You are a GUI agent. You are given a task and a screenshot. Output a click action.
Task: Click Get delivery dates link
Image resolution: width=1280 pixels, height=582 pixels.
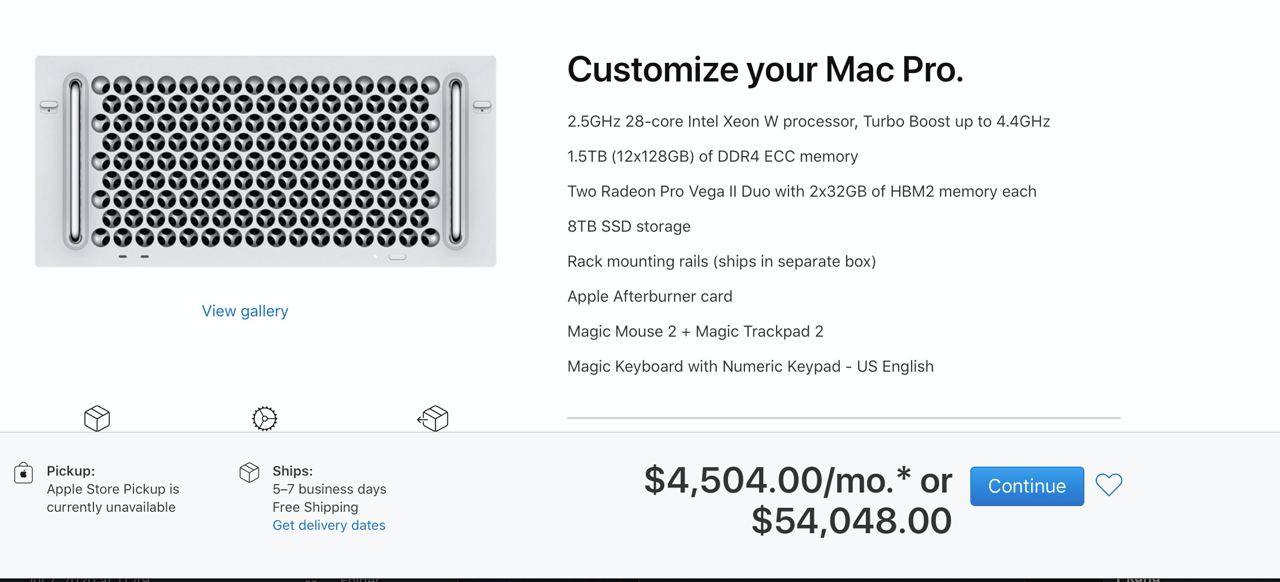point(329,525)
